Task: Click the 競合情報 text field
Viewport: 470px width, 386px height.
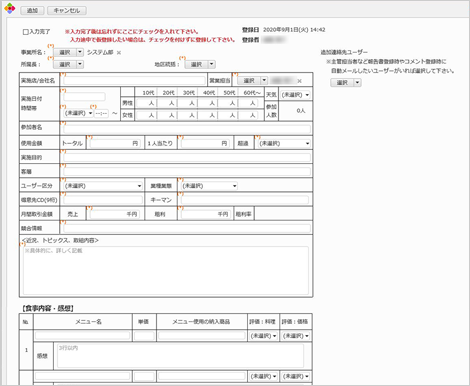Action: coord(187,228)
